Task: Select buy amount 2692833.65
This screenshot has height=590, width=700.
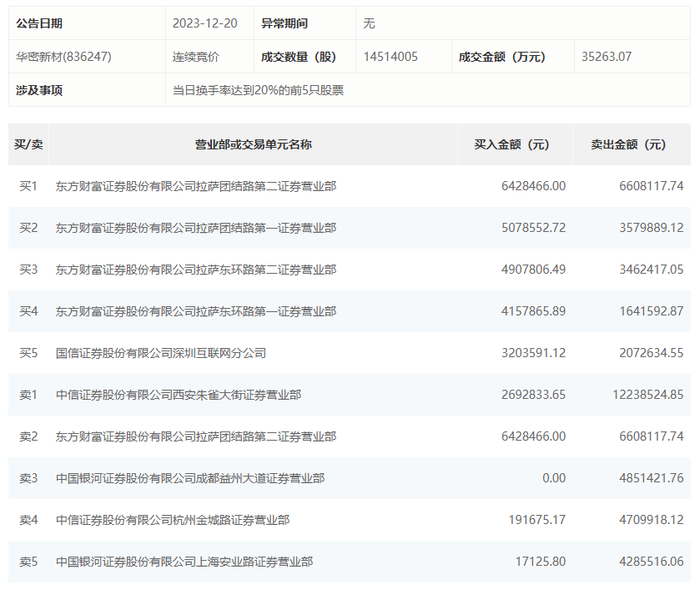Action: [533, 395]
